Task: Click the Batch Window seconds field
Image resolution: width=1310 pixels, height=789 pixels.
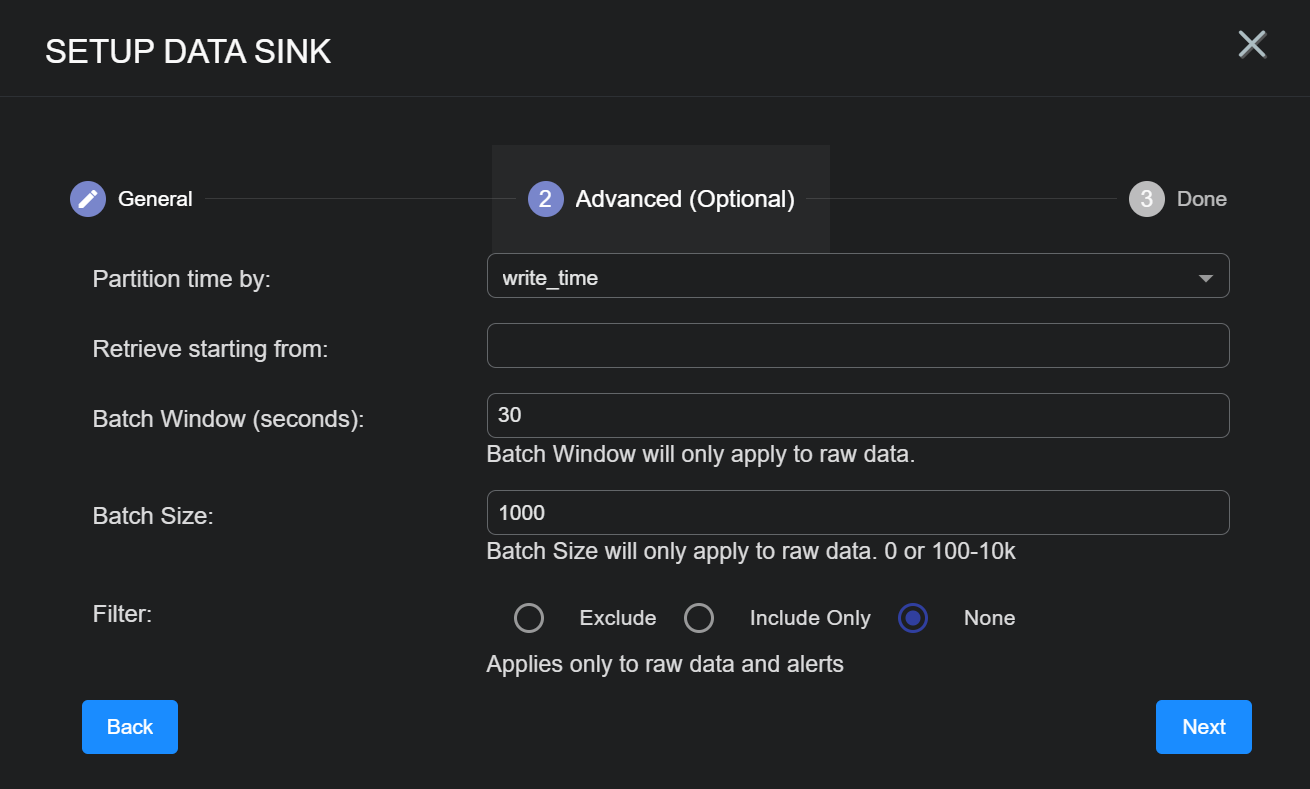Action: pyautogui.click(x=857, y=415)
